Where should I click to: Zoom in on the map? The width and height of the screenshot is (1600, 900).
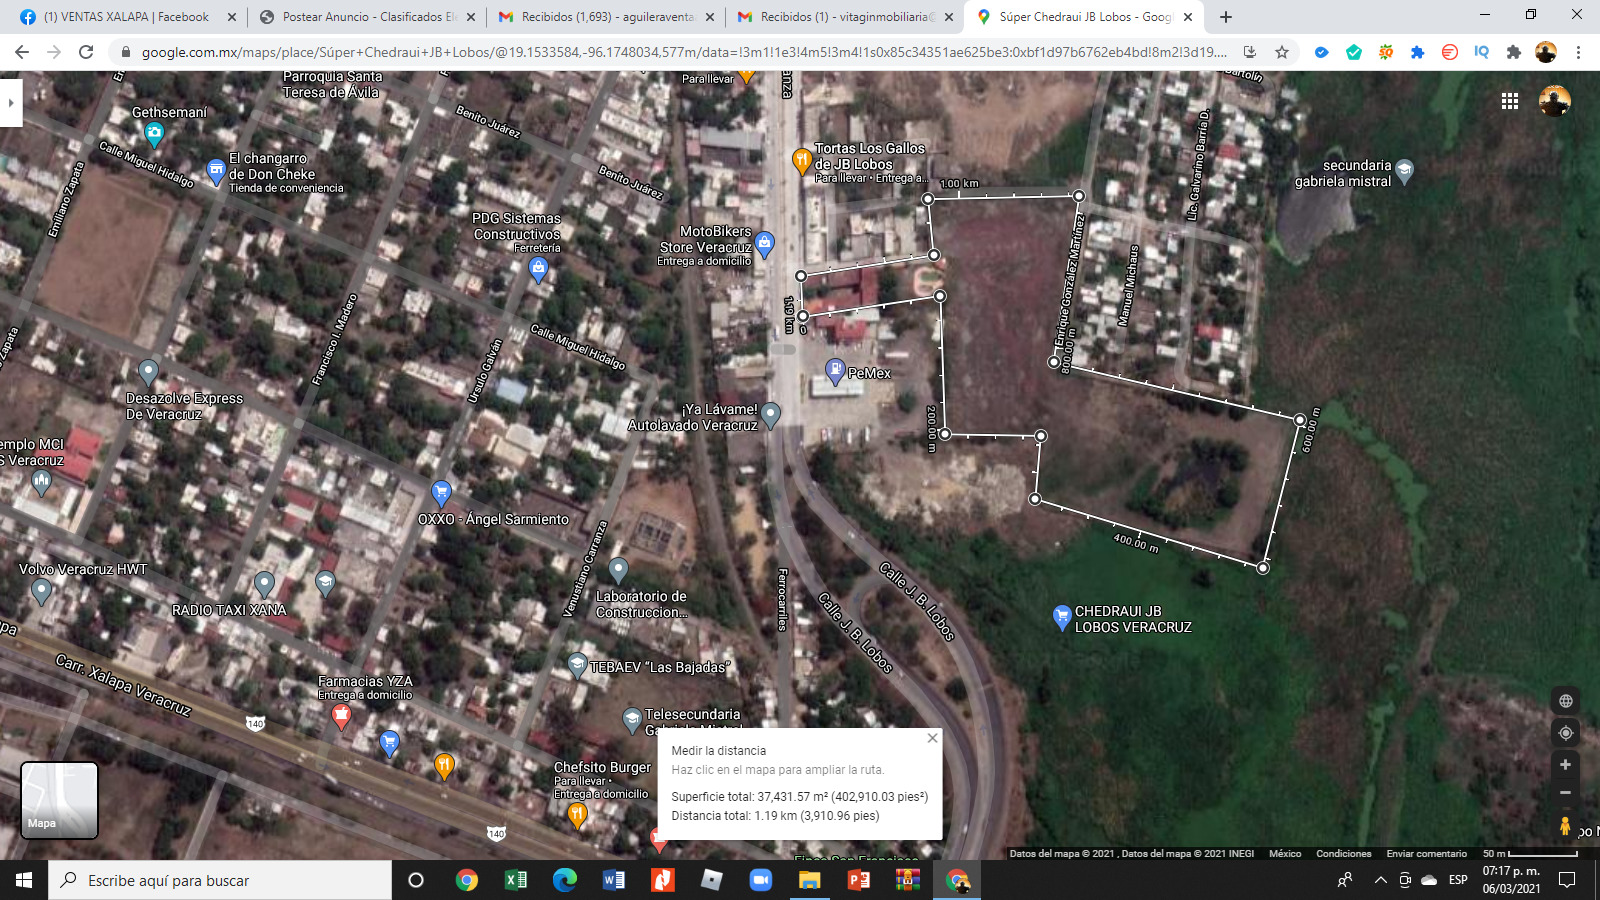point(1565,765)
